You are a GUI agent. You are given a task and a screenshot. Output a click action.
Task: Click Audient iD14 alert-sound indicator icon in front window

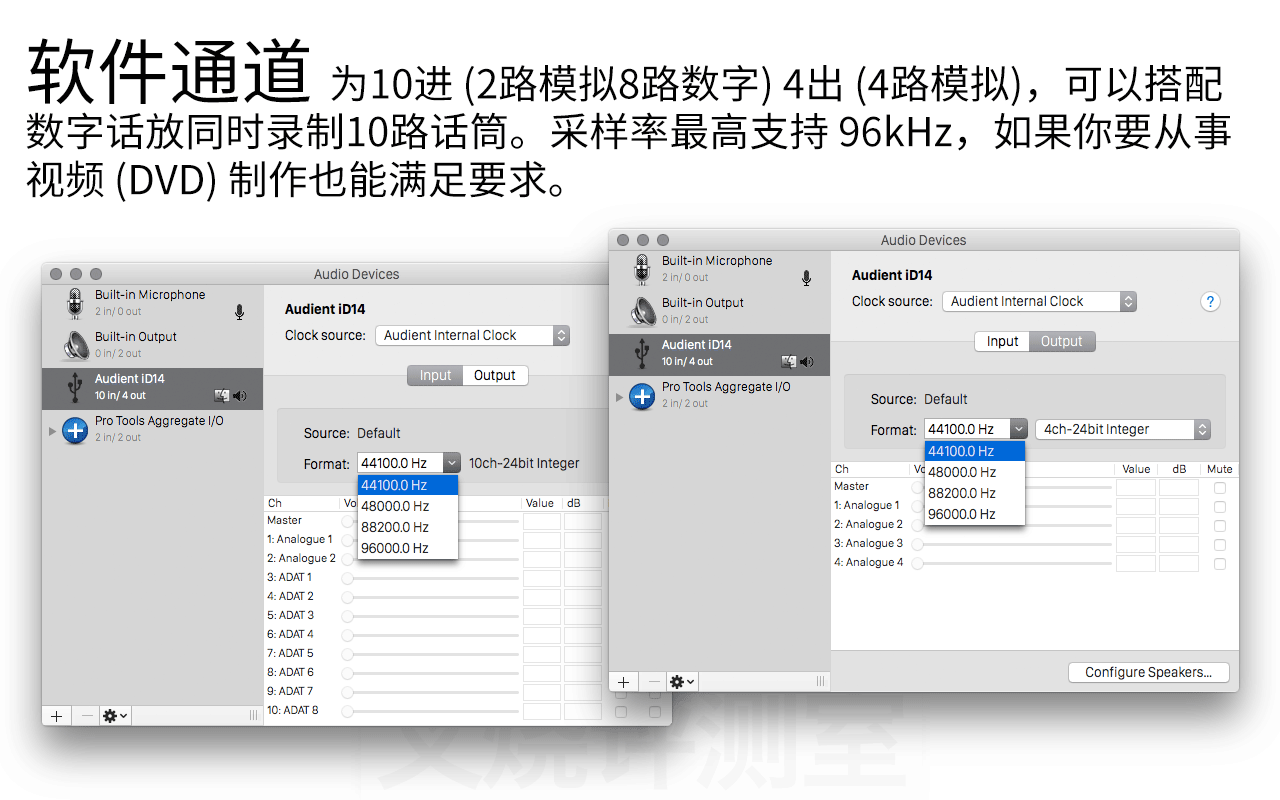tap(788, 362)
